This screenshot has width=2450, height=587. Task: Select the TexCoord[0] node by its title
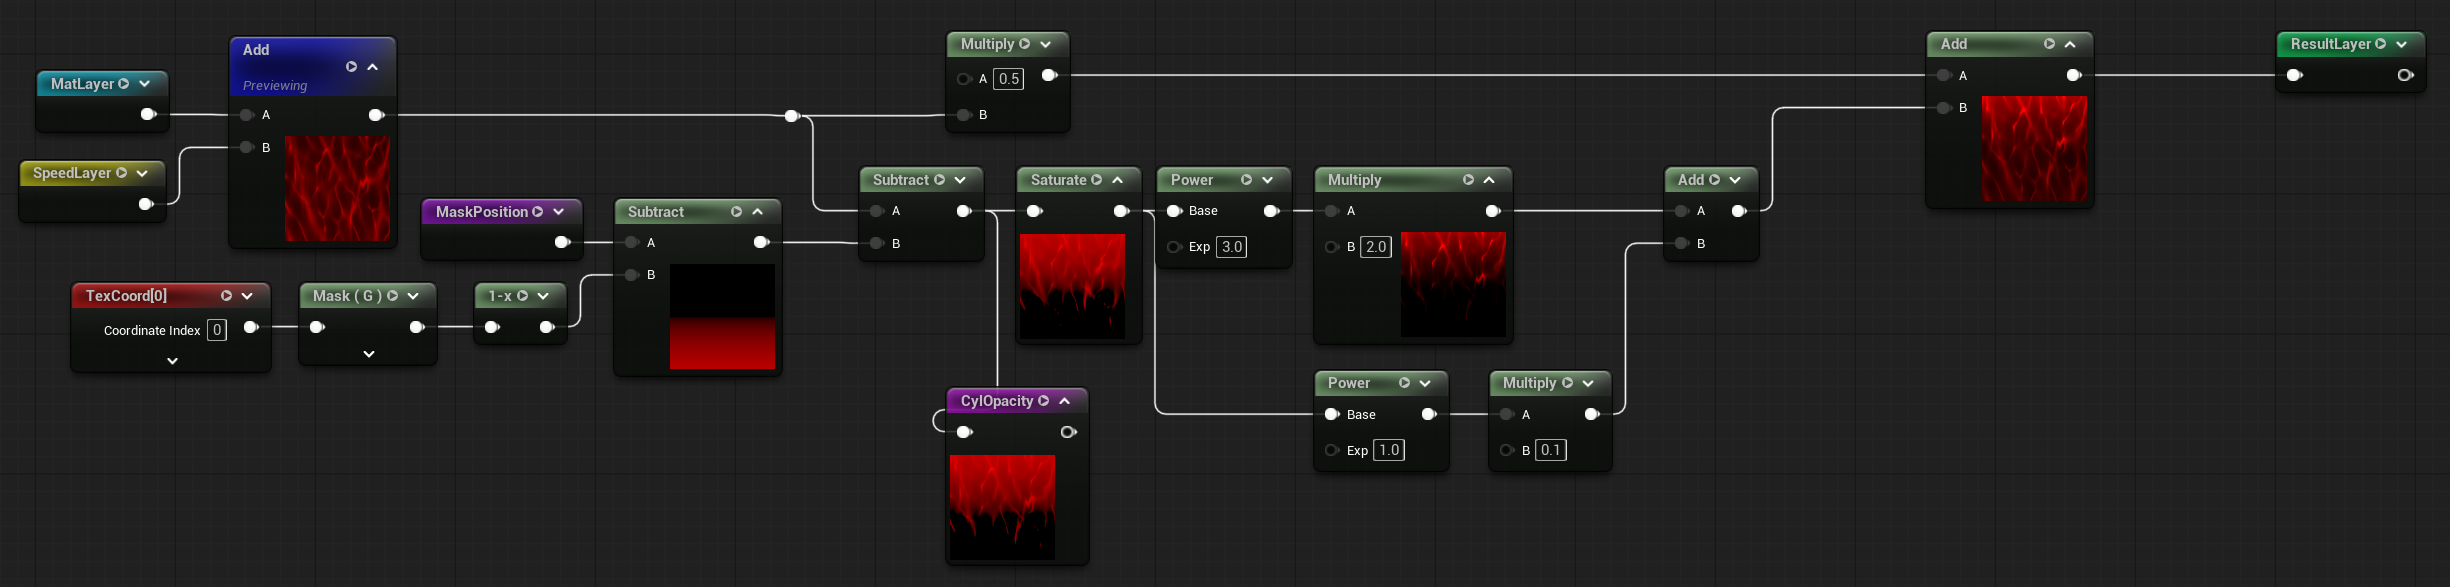(126, 296)
